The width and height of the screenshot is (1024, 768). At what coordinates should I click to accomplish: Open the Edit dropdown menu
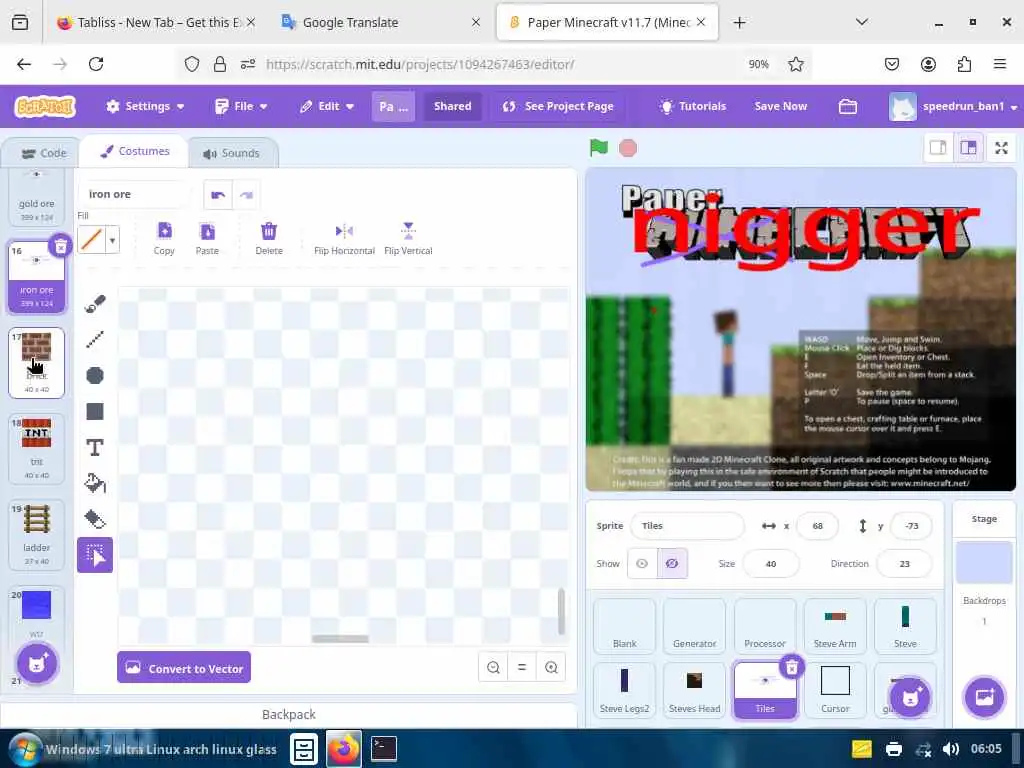coord(327,106)
